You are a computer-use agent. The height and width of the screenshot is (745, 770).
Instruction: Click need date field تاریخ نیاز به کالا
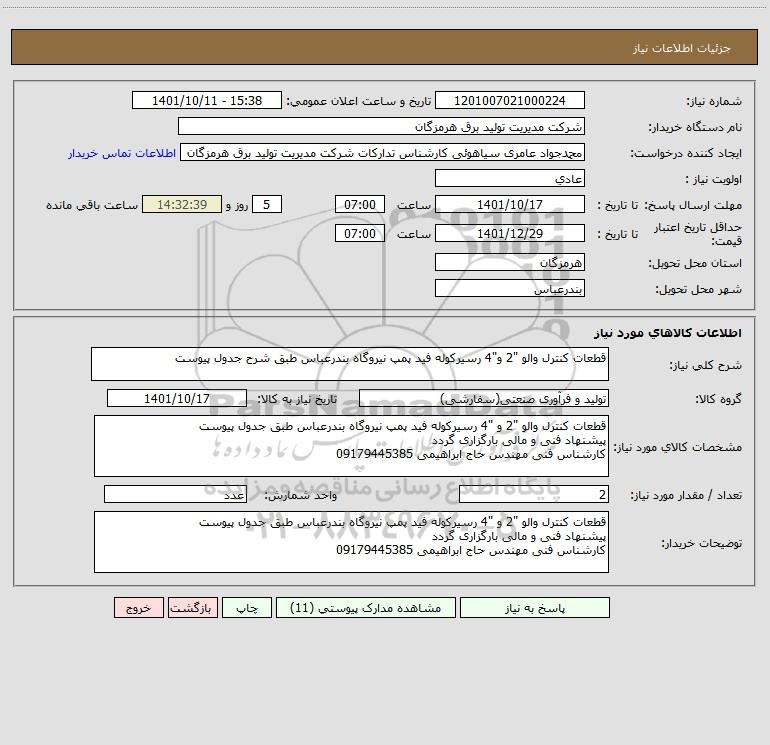pos(177,398)
